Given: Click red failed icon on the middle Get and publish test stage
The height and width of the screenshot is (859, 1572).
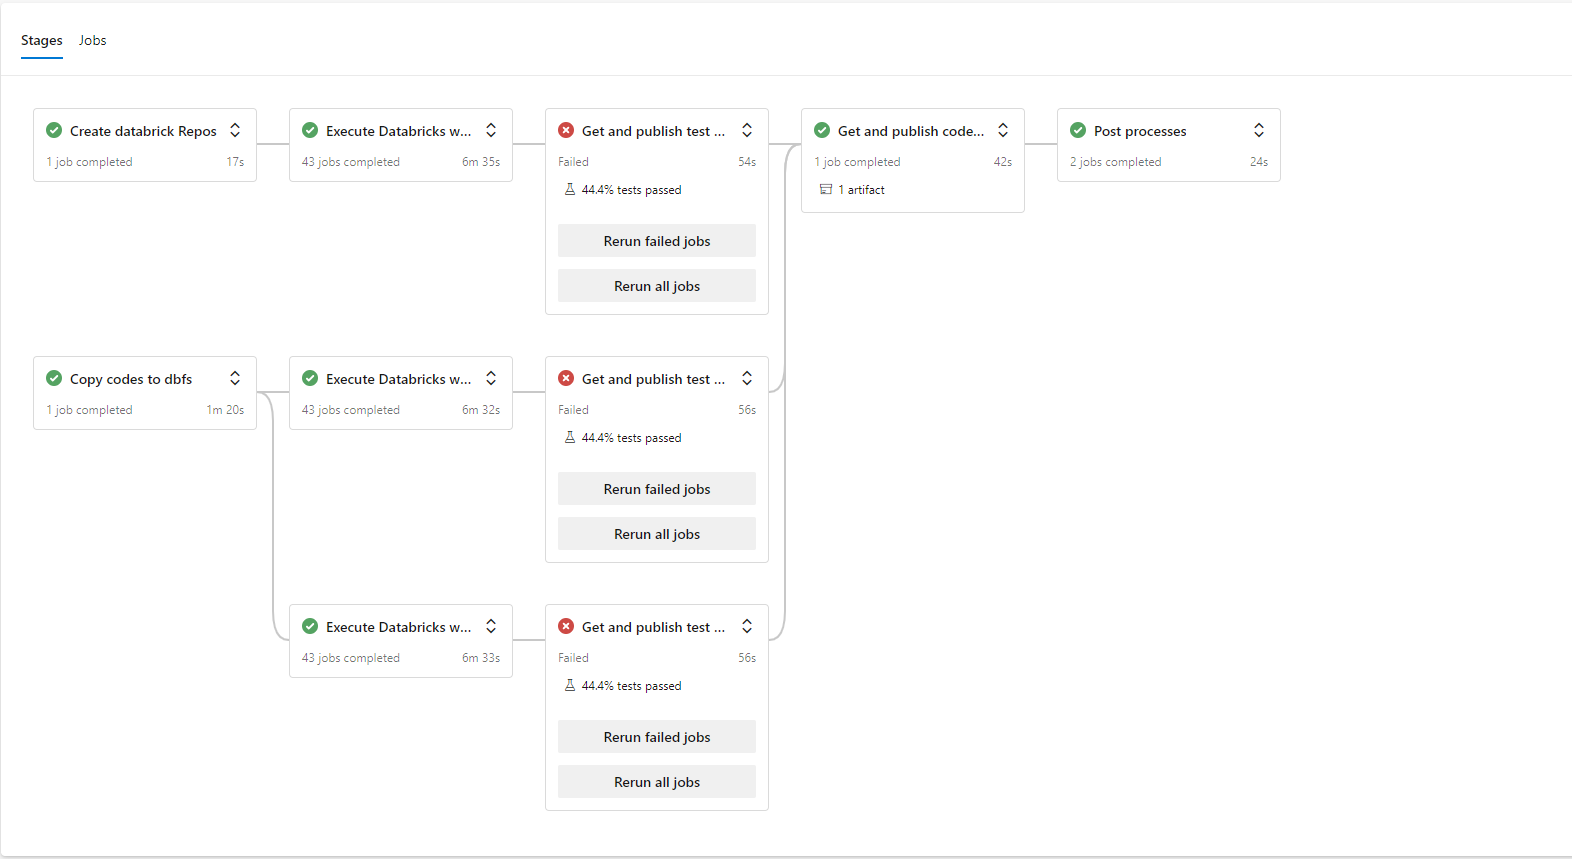Looking at the screenshot, I should pos(566,379).
